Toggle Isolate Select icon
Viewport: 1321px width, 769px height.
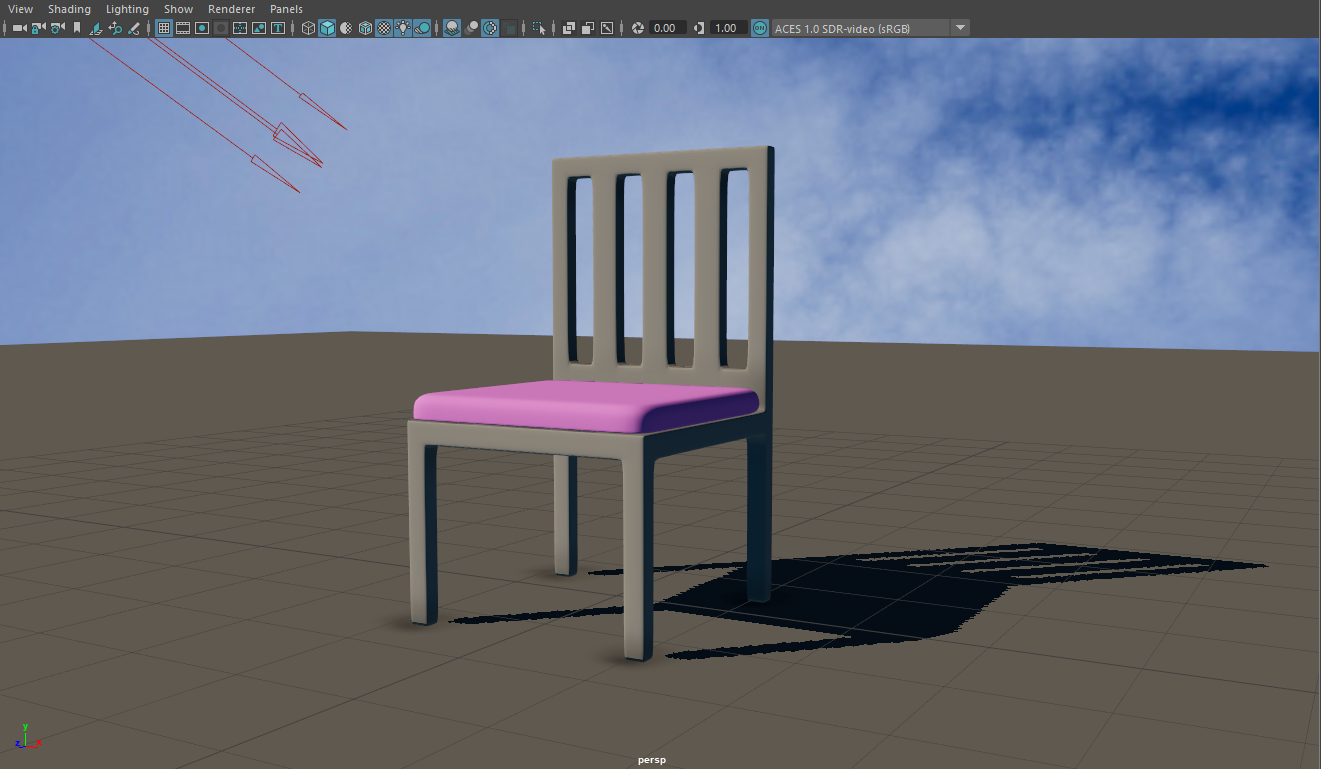(539, 28)
